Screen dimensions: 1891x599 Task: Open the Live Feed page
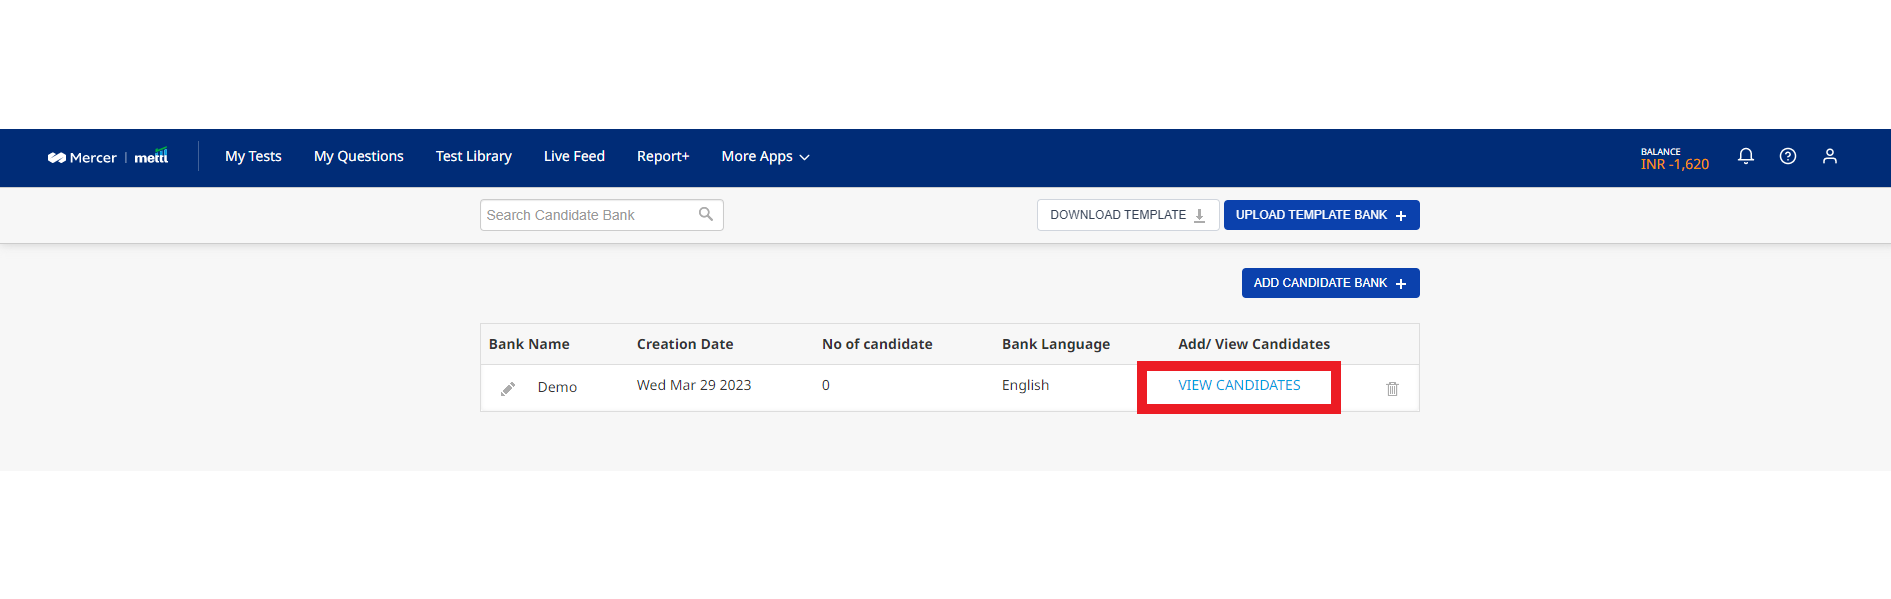574,156
